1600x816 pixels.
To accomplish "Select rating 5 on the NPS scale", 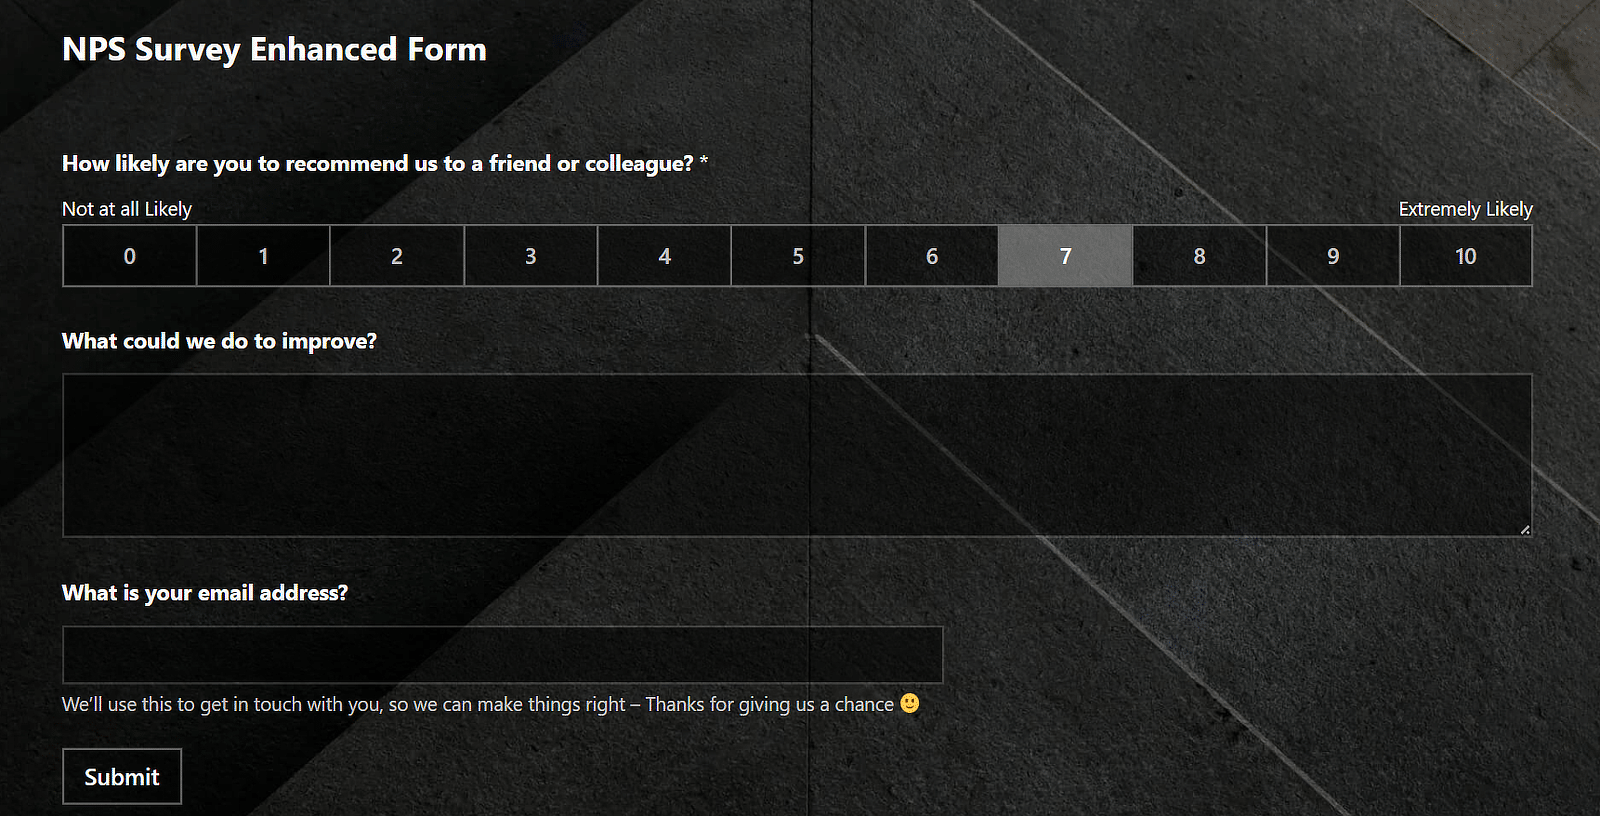I will [x=798, y=256].
